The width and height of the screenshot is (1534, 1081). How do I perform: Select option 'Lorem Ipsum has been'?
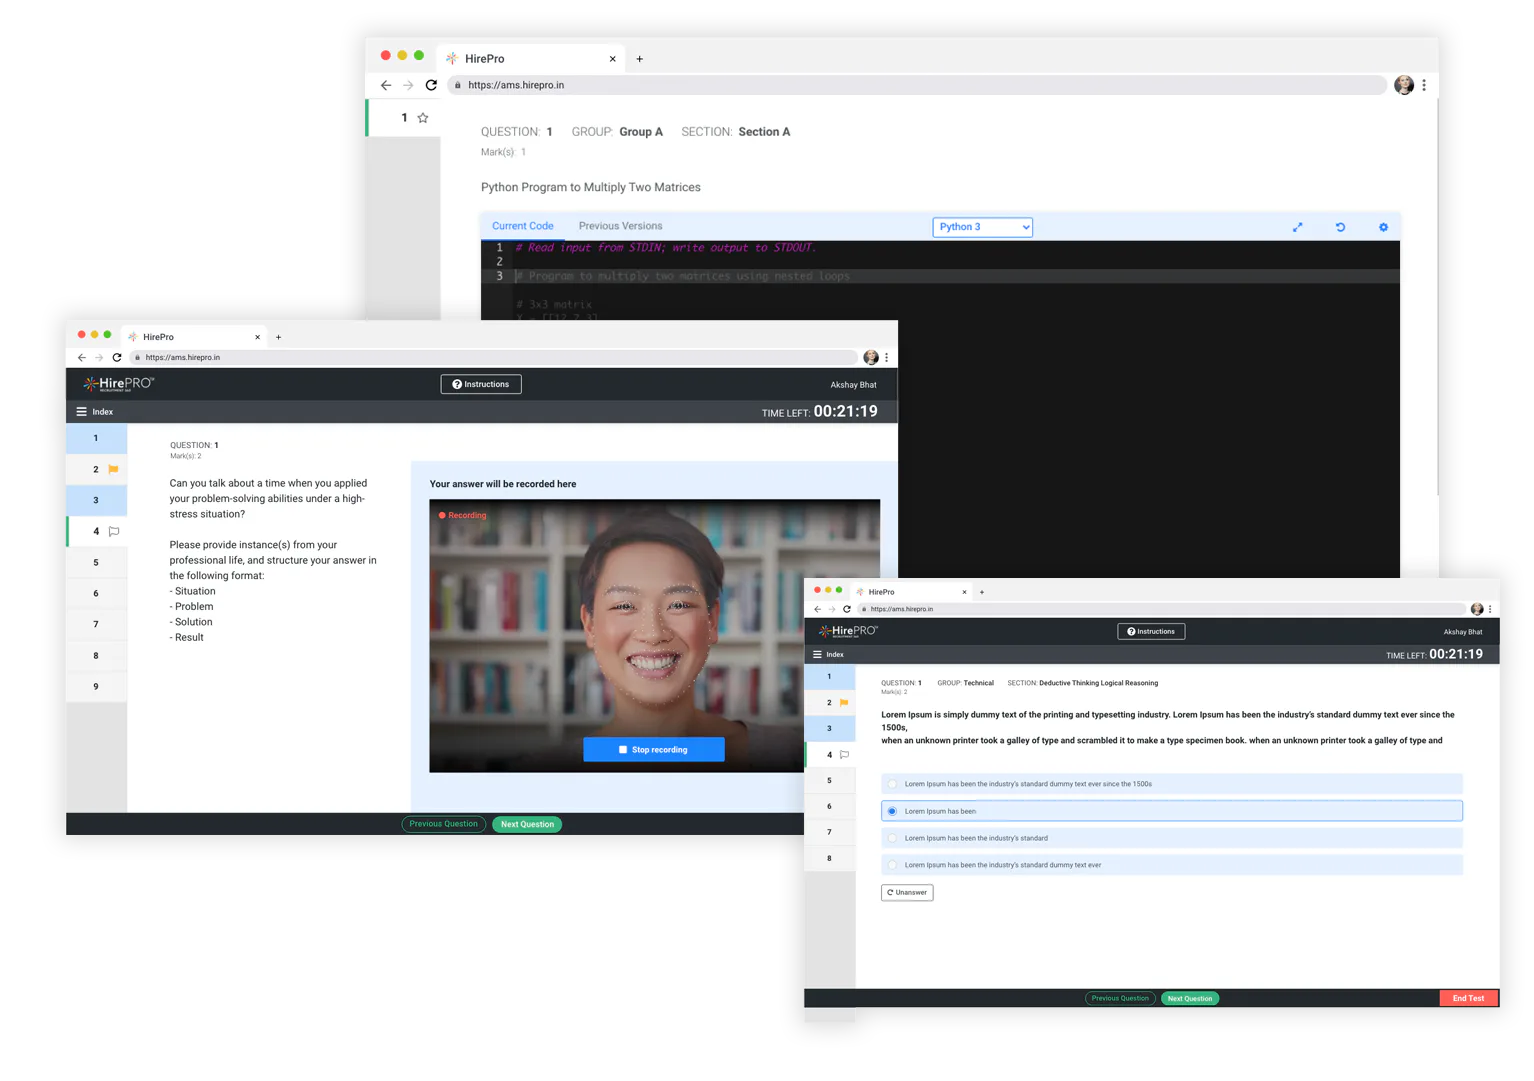point(1172,811)
